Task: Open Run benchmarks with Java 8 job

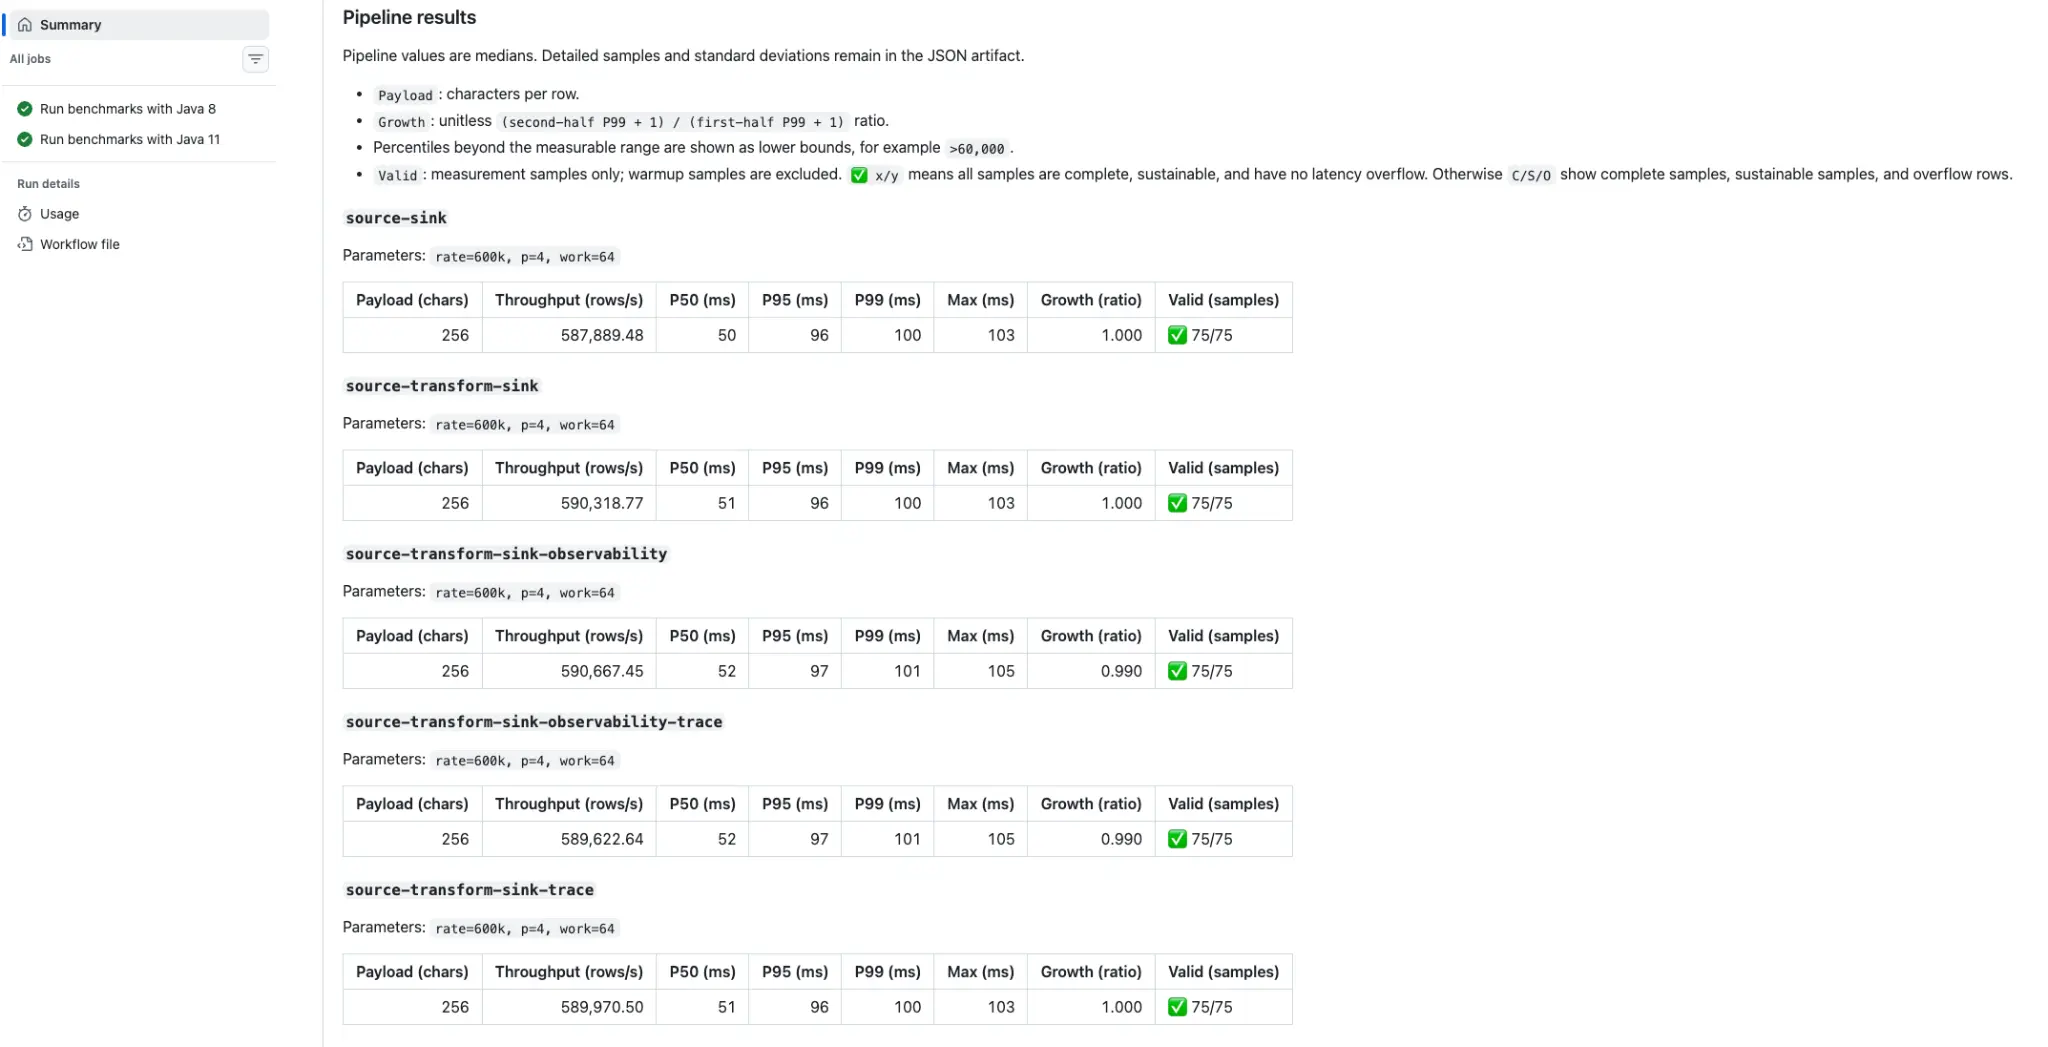Action: point(128,109)
